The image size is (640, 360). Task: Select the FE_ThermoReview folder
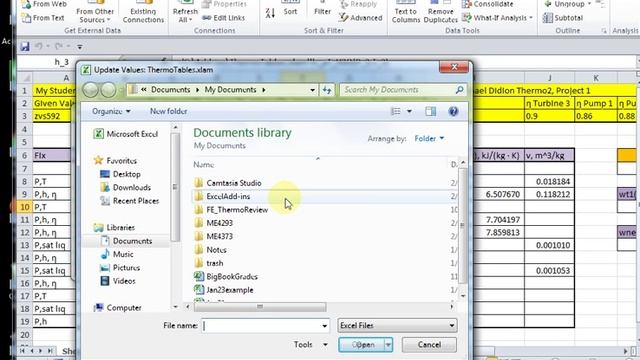pos(231,210)
